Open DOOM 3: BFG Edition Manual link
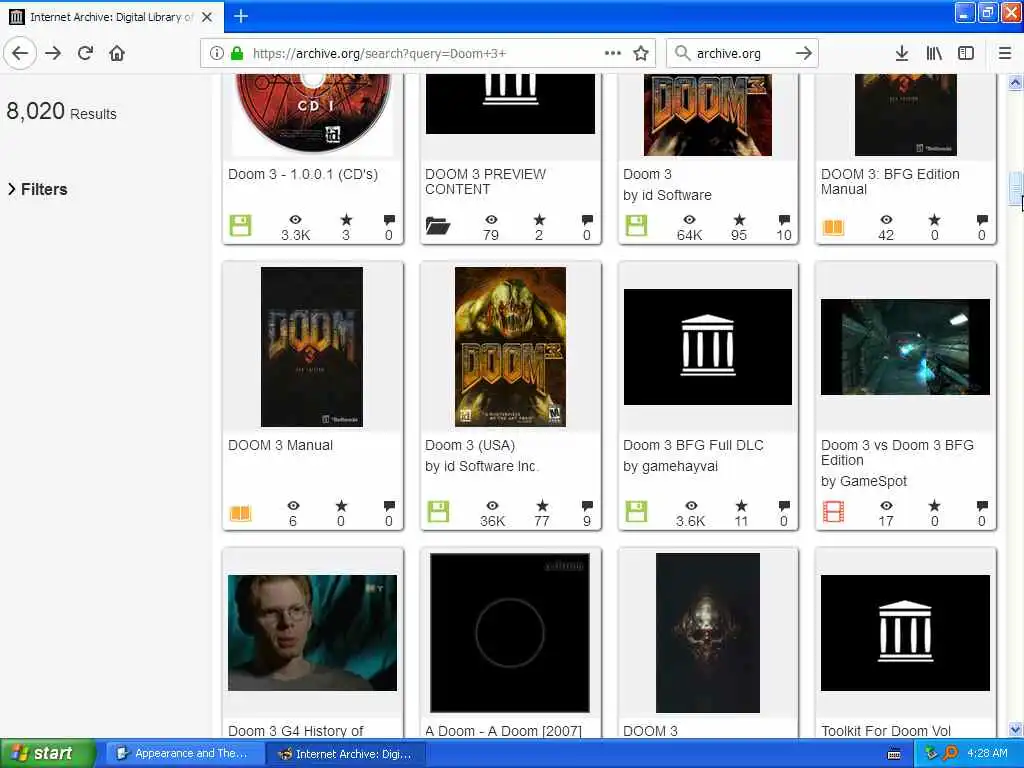1024x768 pixels. 890,182
